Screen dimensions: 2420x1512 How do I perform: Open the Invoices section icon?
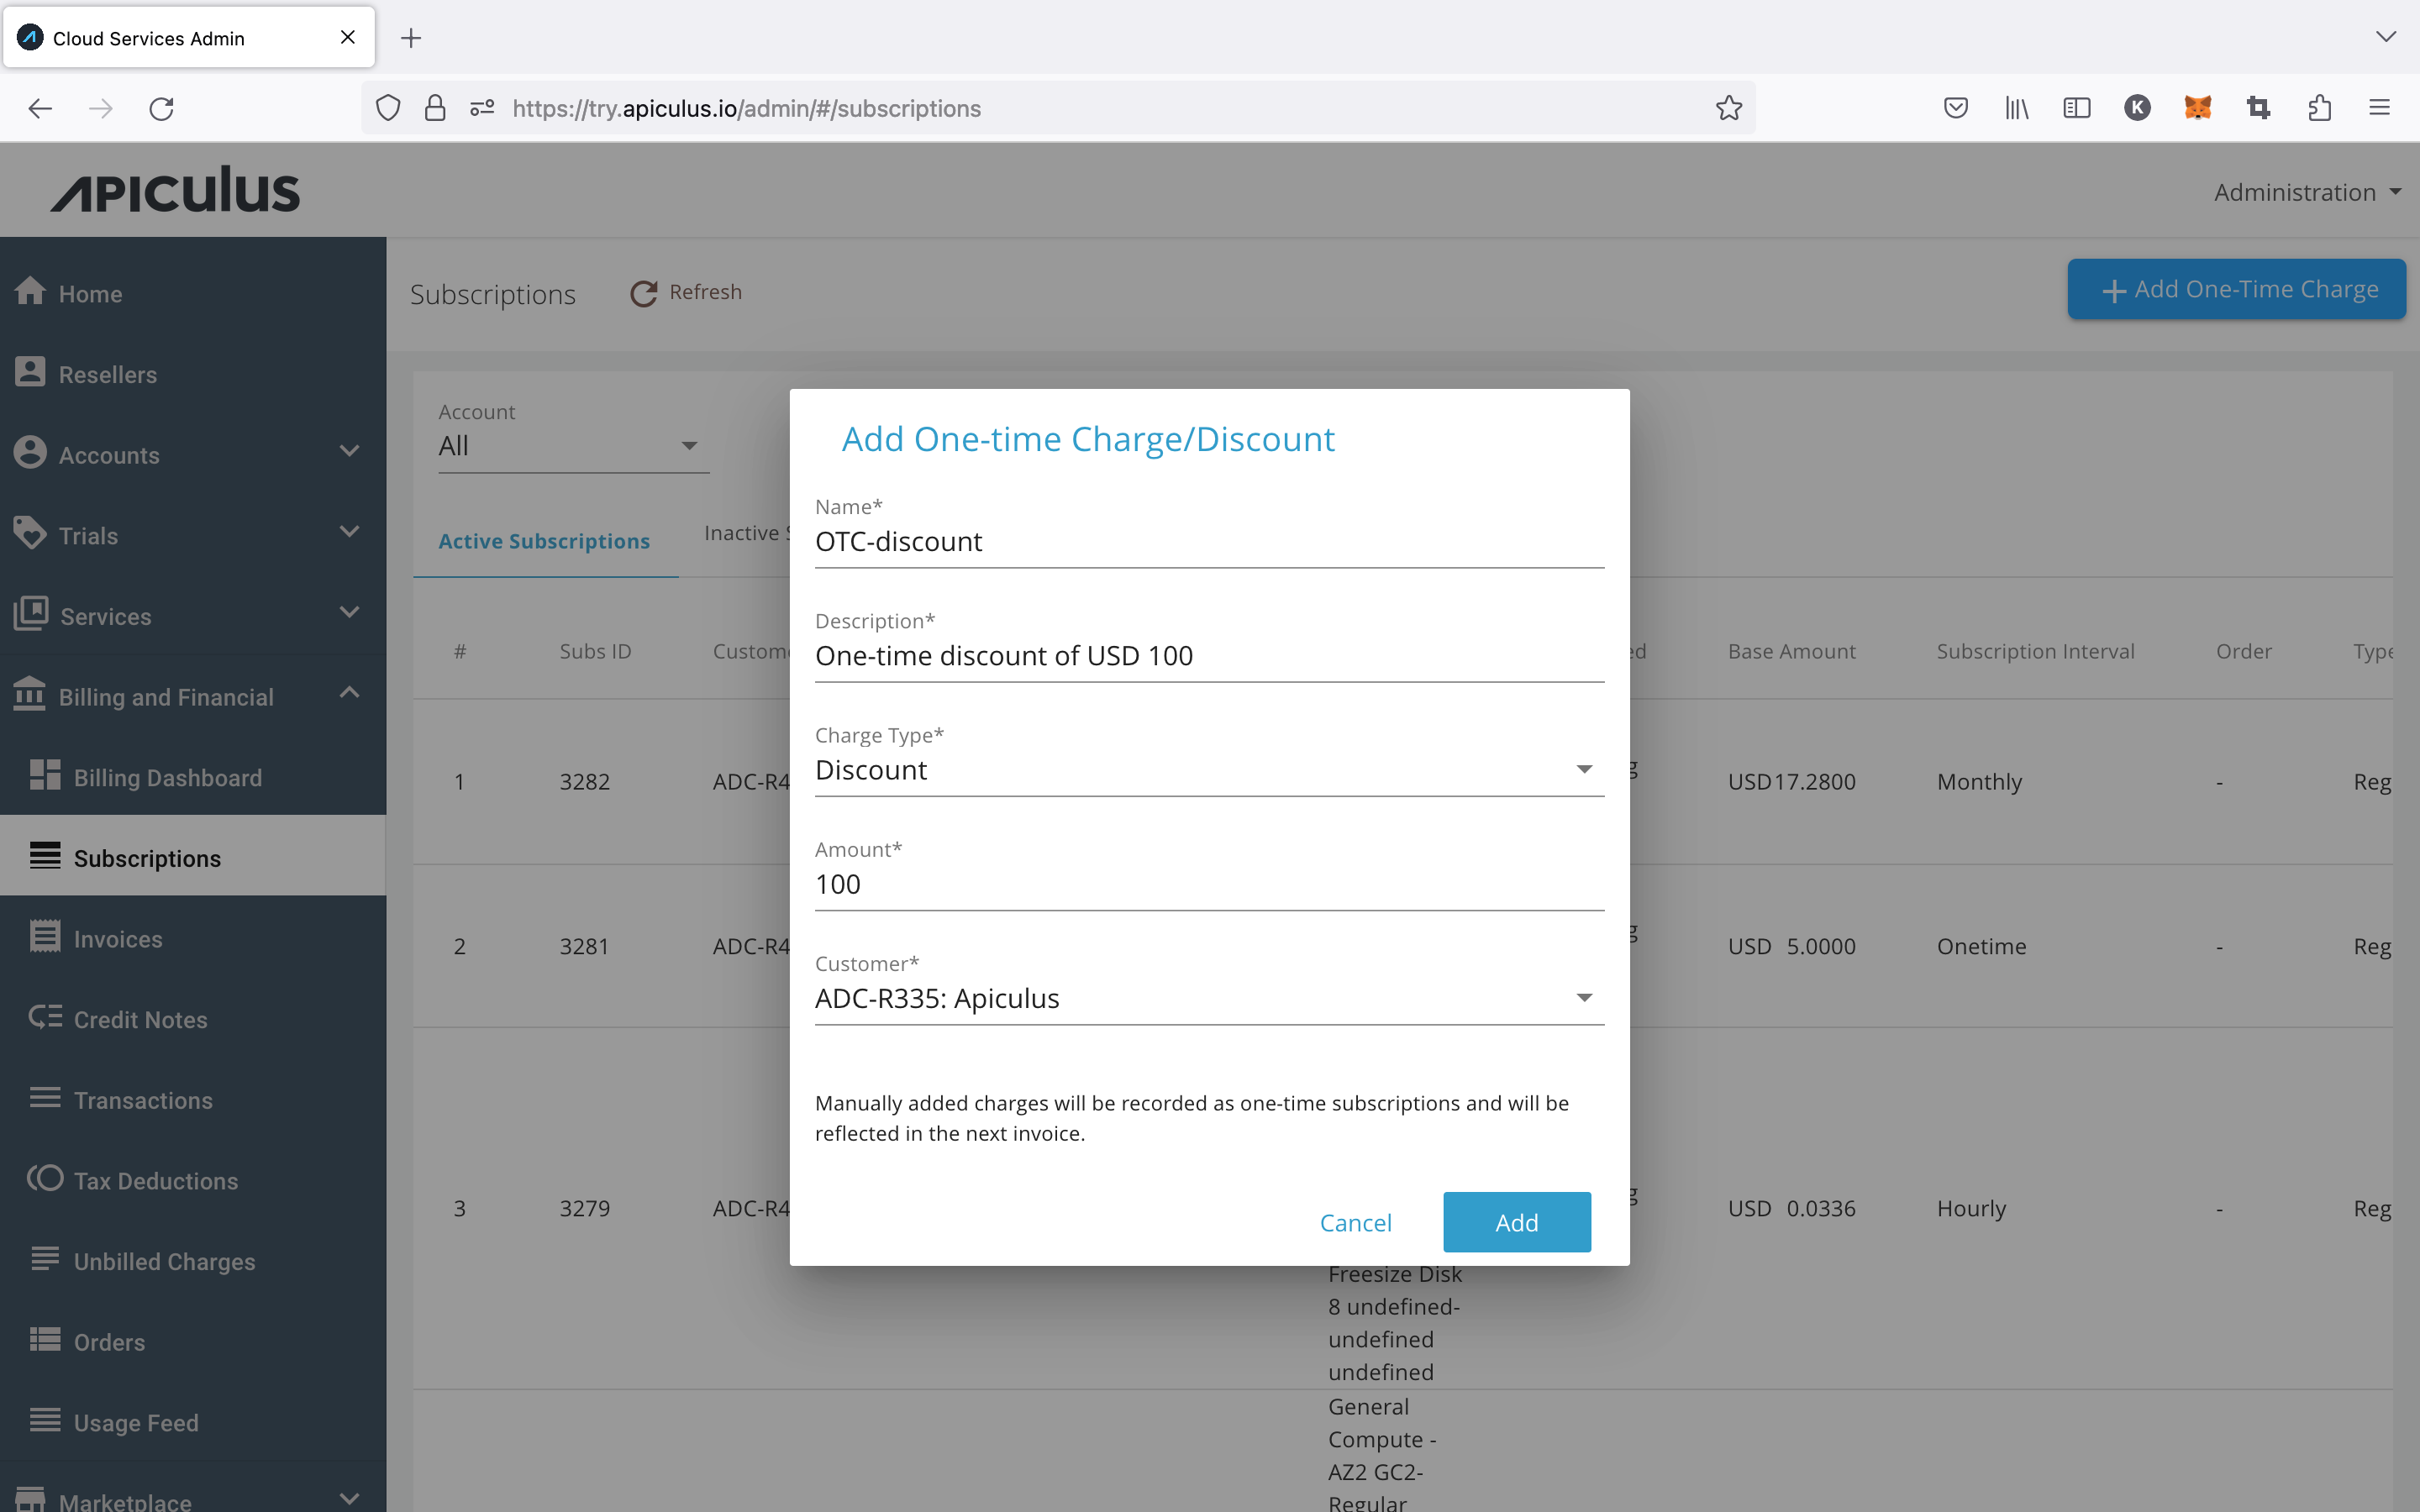click(45, 937)
